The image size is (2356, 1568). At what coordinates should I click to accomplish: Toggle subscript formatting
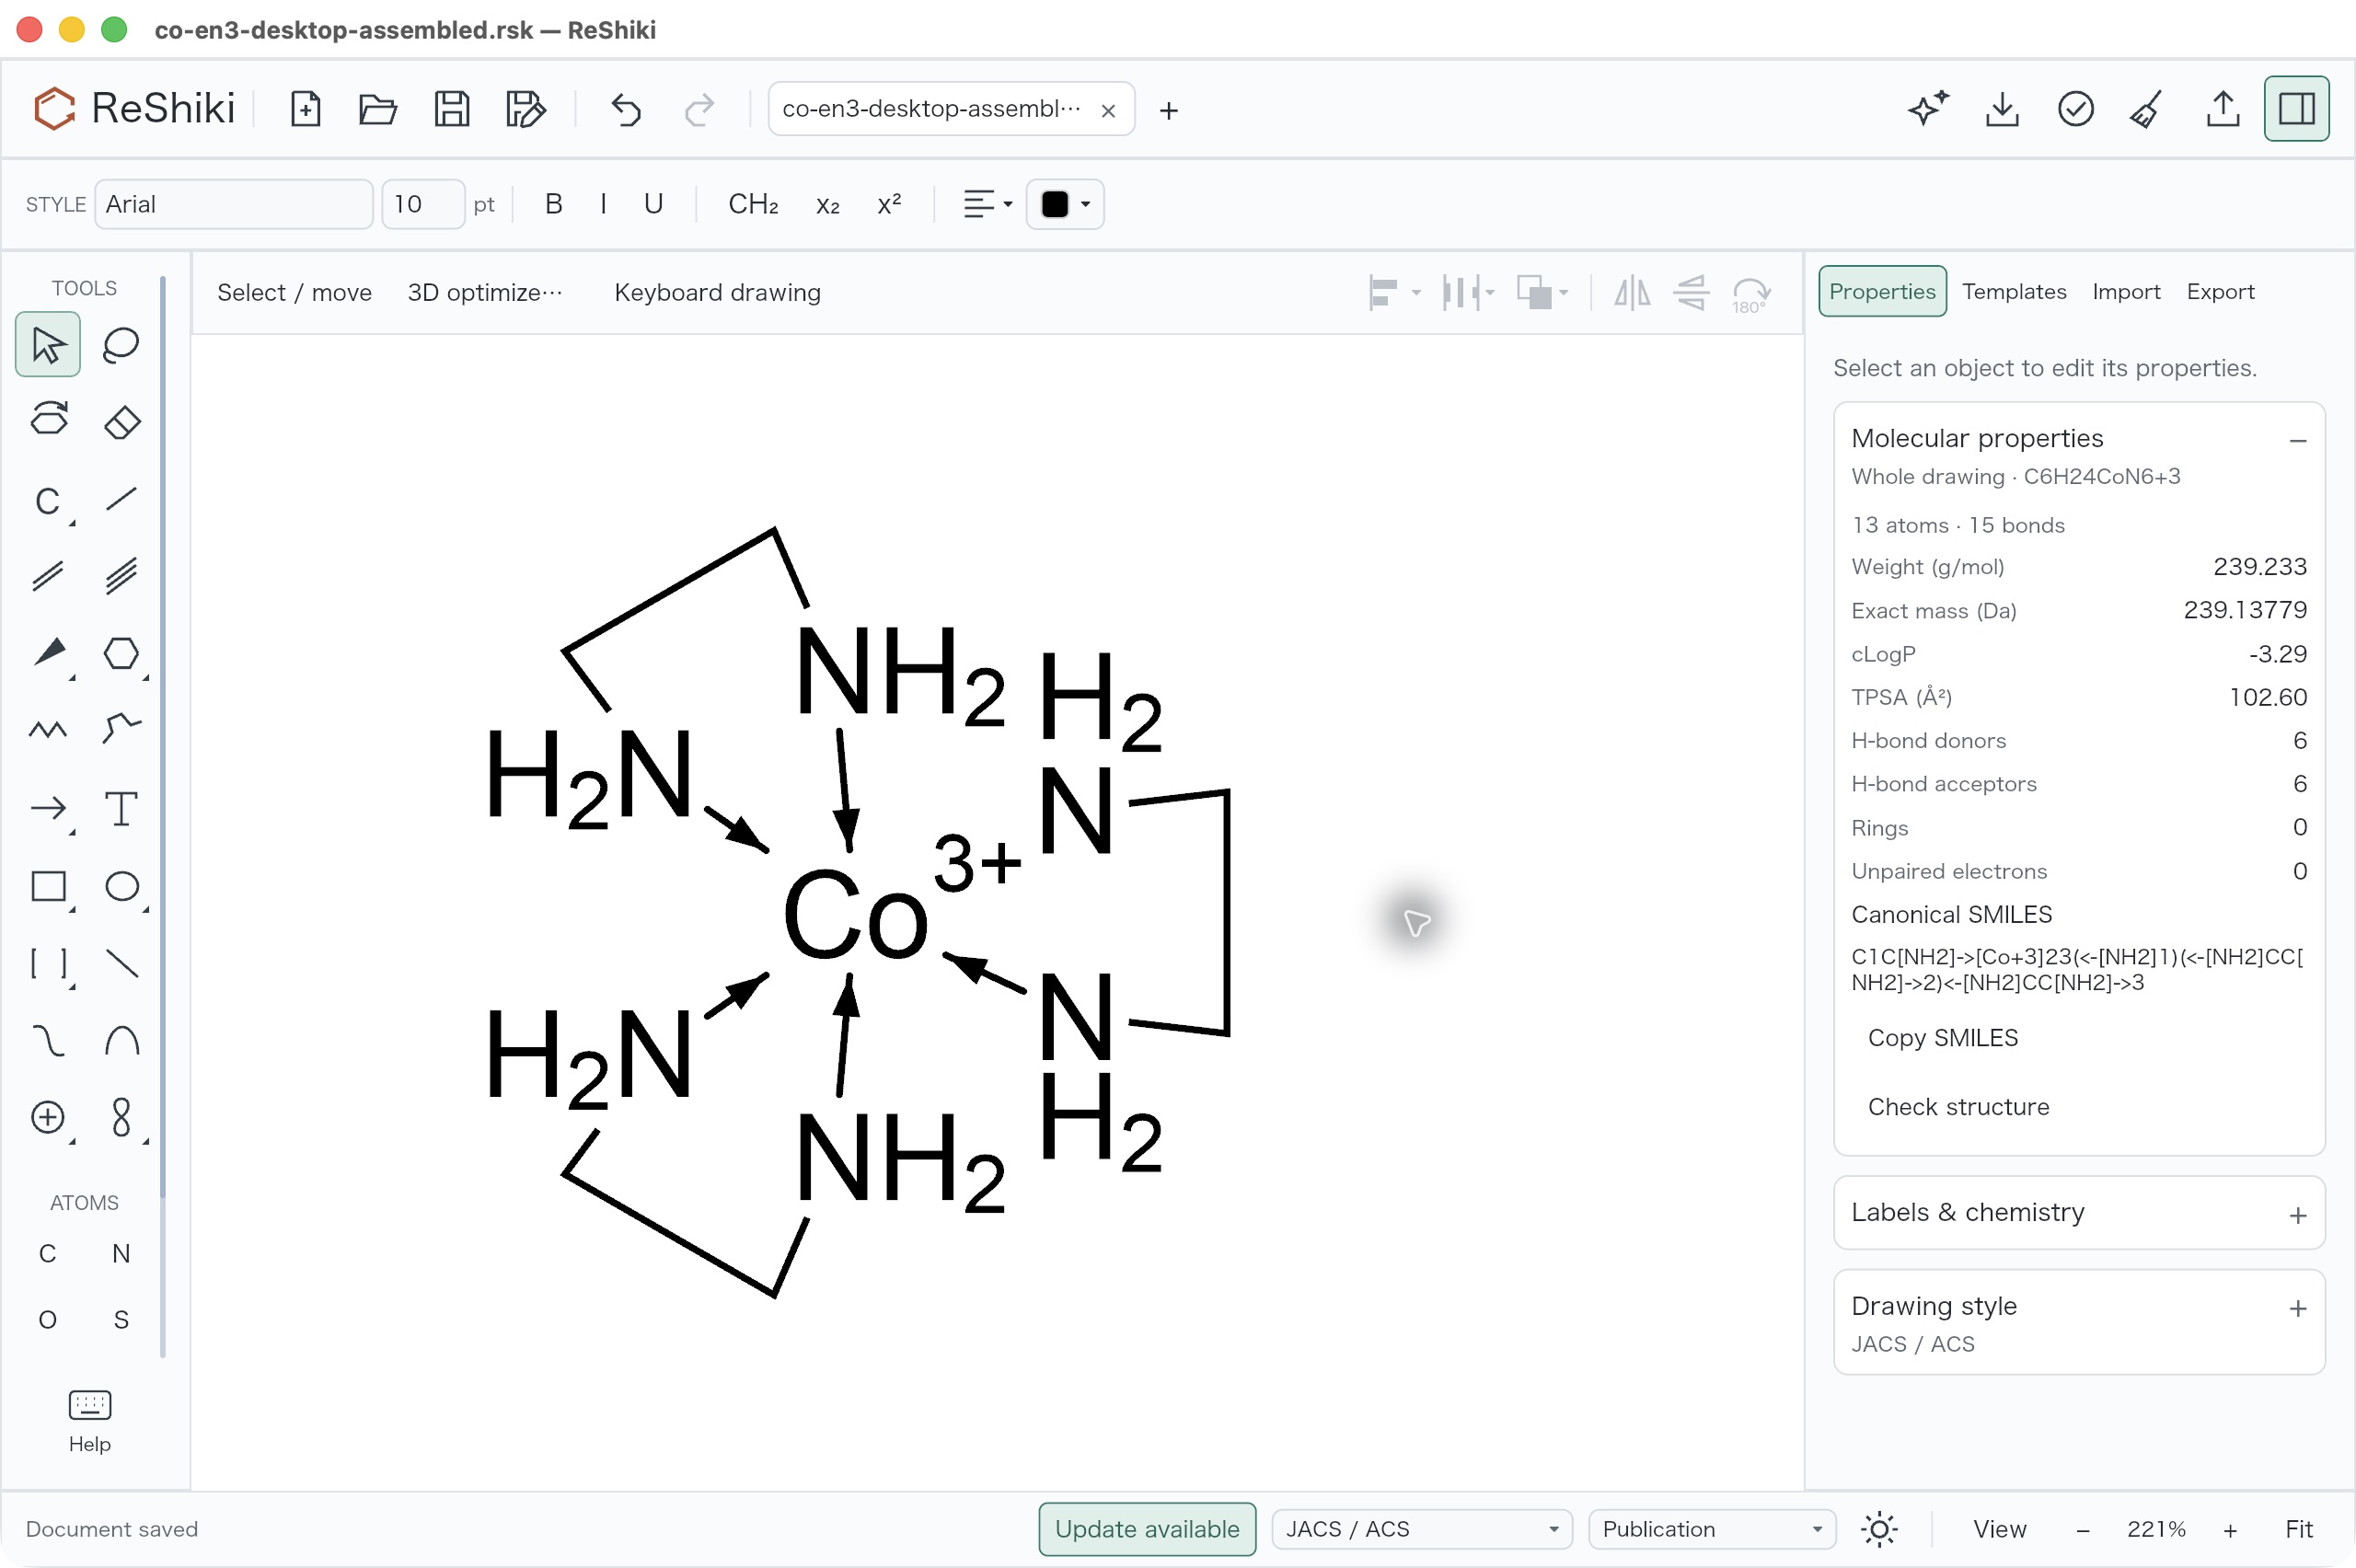(827, 204)
